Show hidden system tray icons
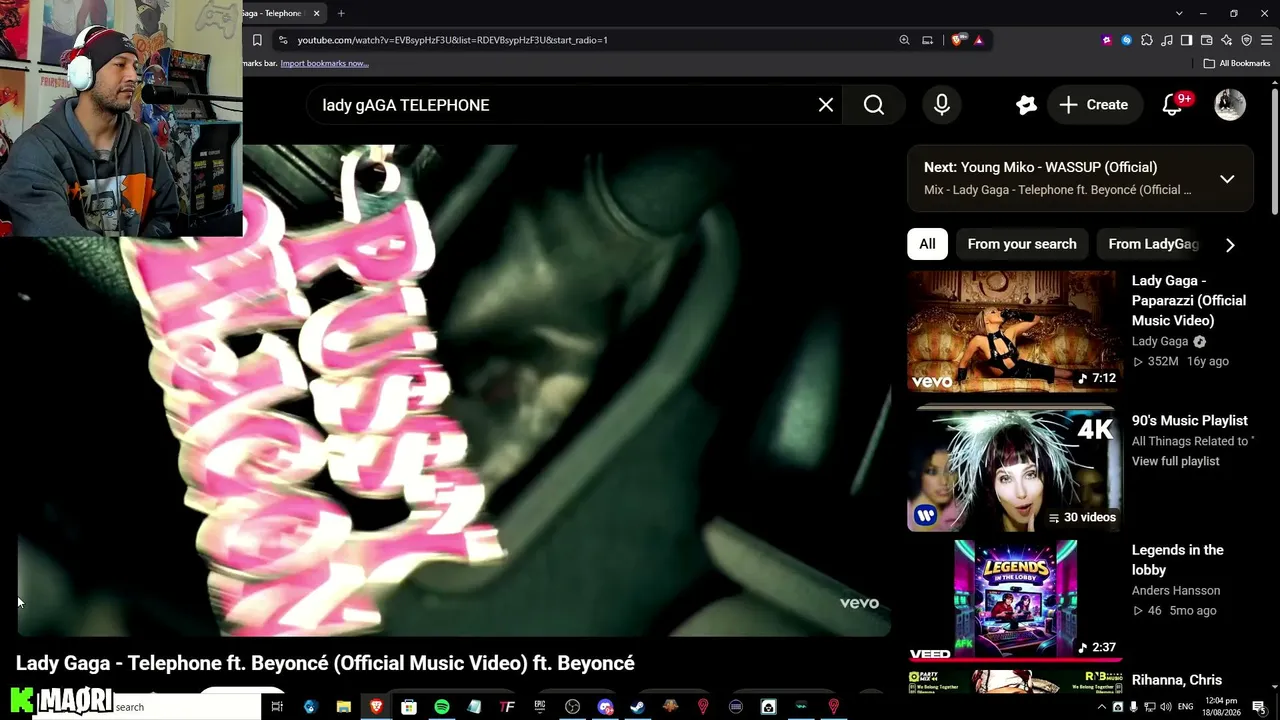The height and width of the screenshot is (720, 1280). (x=1102, y=707)
